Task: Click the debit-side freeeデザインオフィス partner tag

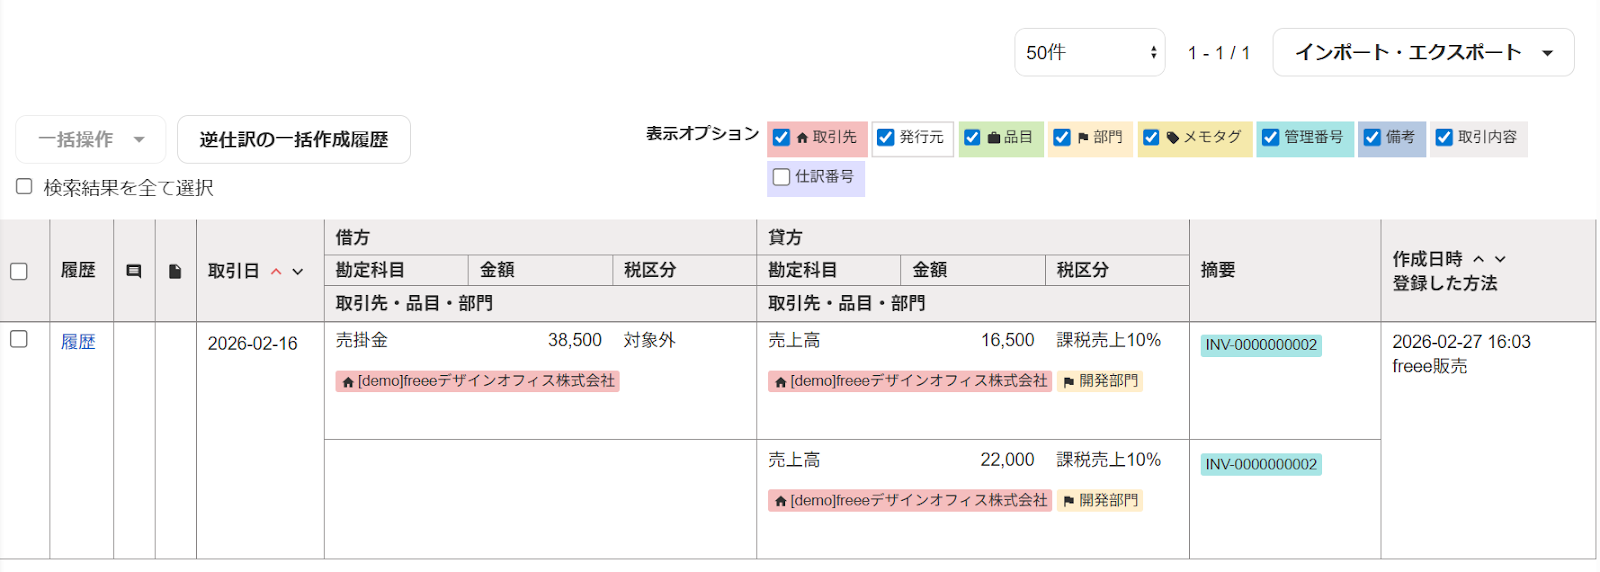Action: pos(478,381)
